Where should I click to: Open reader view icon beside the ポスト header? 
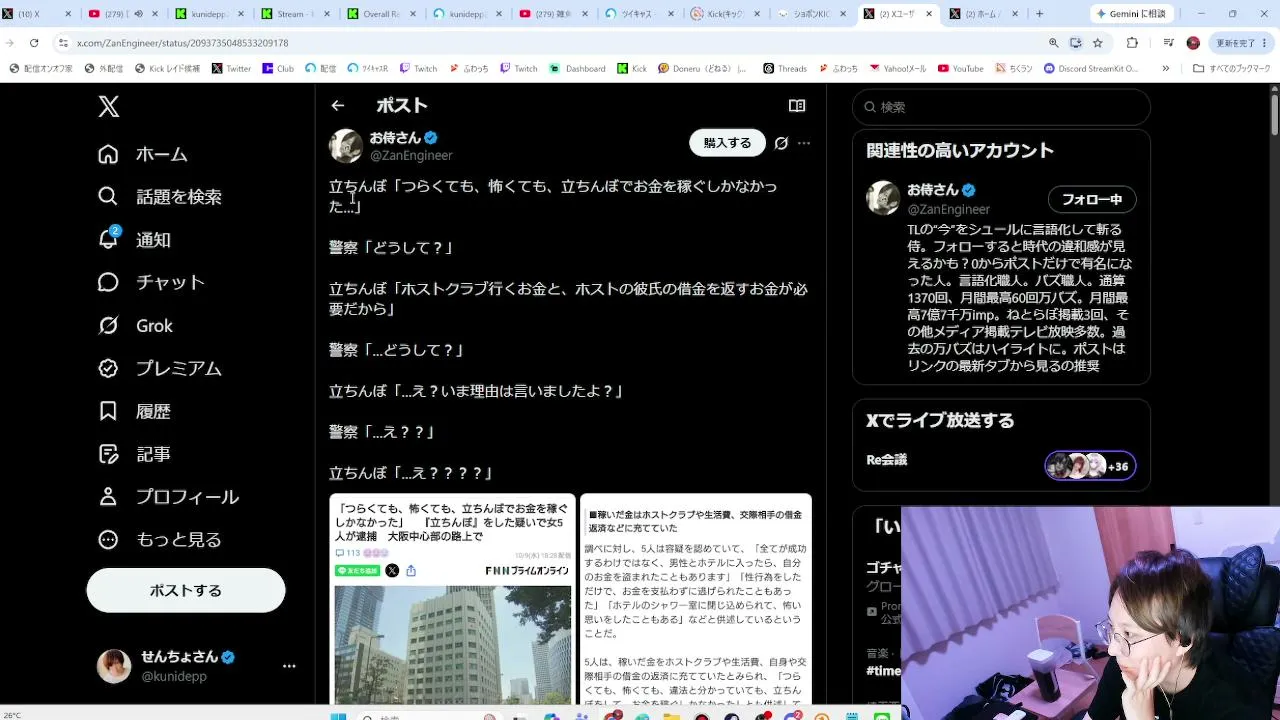(x=797, y=105)
